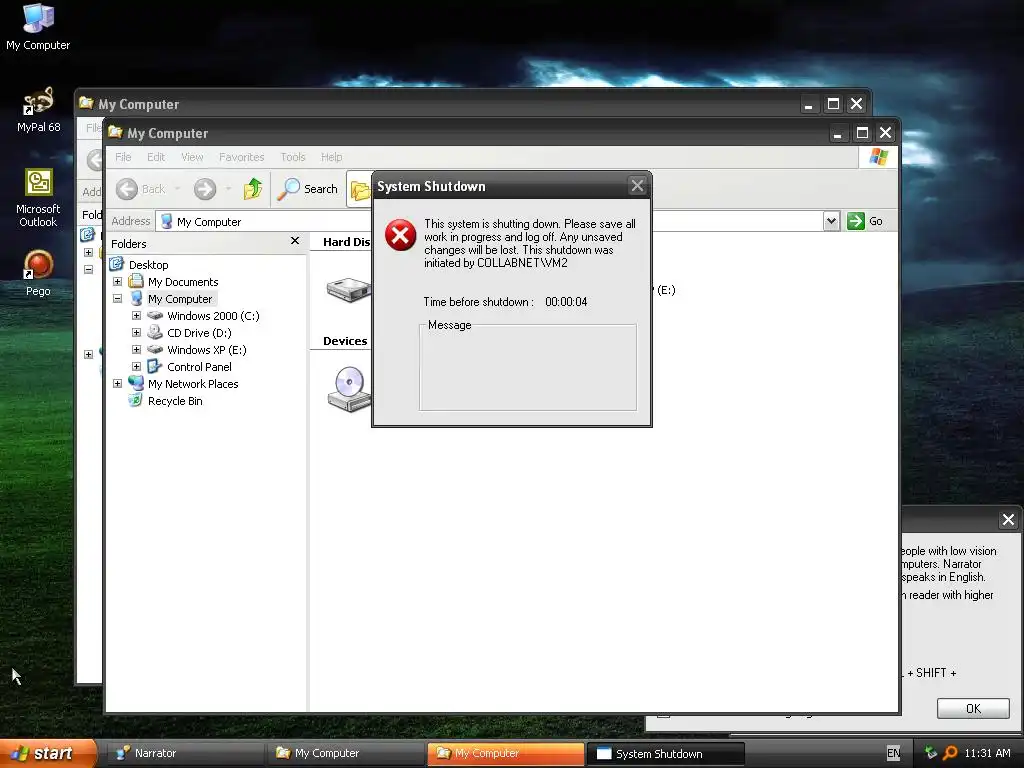The image size is (1024, 768).
Task: Maximize the front My Computer window
Action: [x=862, y=133]
